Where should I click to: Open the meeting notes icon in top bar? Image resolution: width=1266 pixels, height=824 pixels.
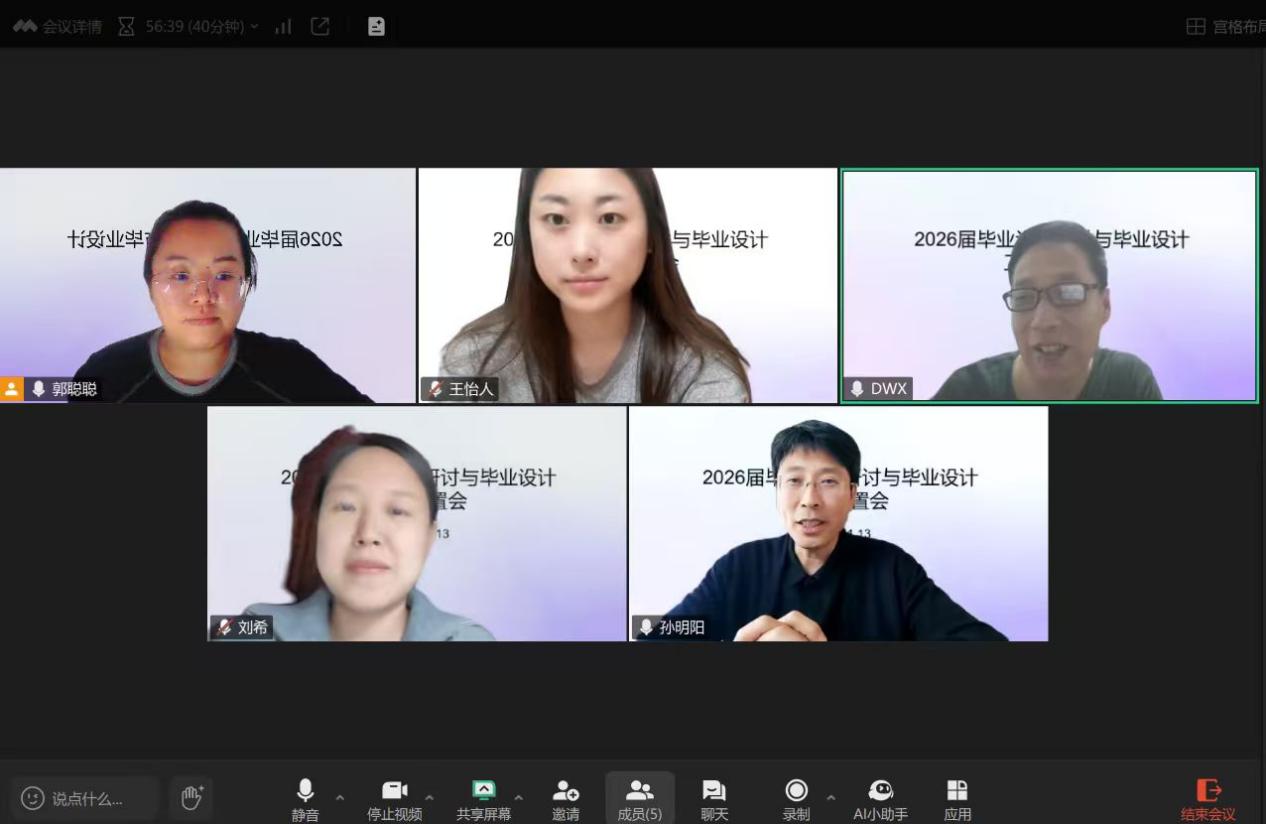[x=376, y=27]
